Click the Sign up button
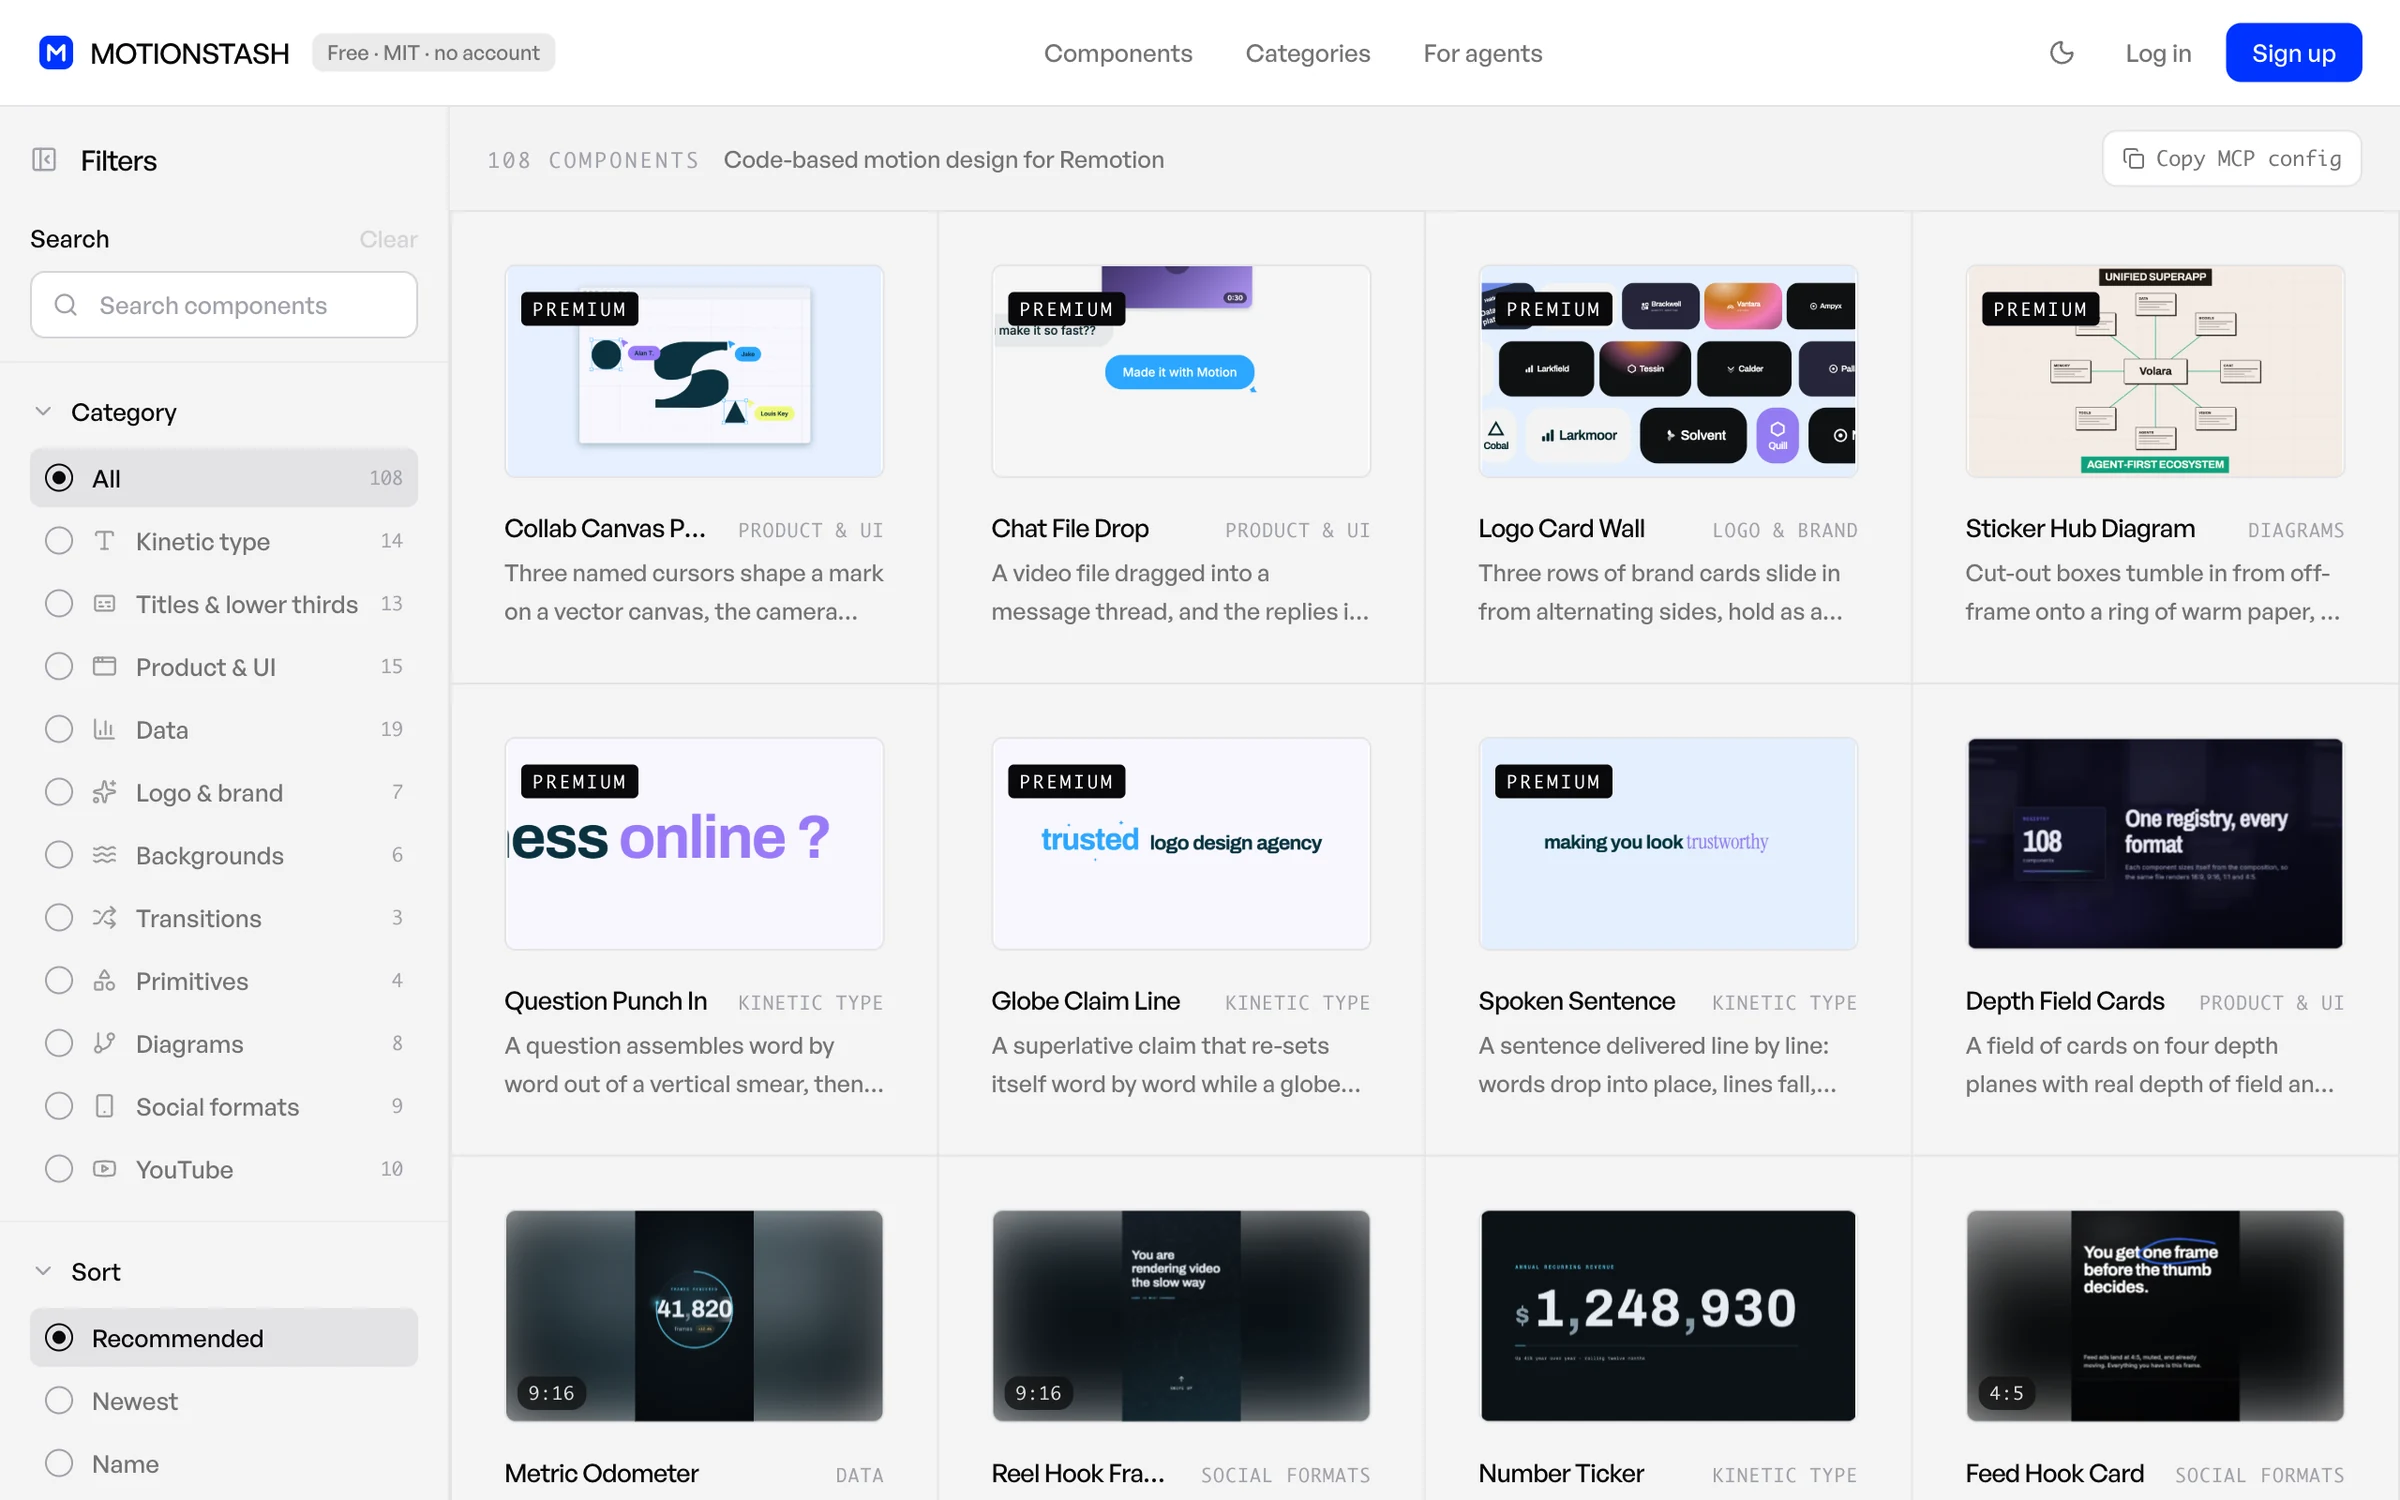This screenshot has height=1500, width=2400. [x=2293, y=53]
